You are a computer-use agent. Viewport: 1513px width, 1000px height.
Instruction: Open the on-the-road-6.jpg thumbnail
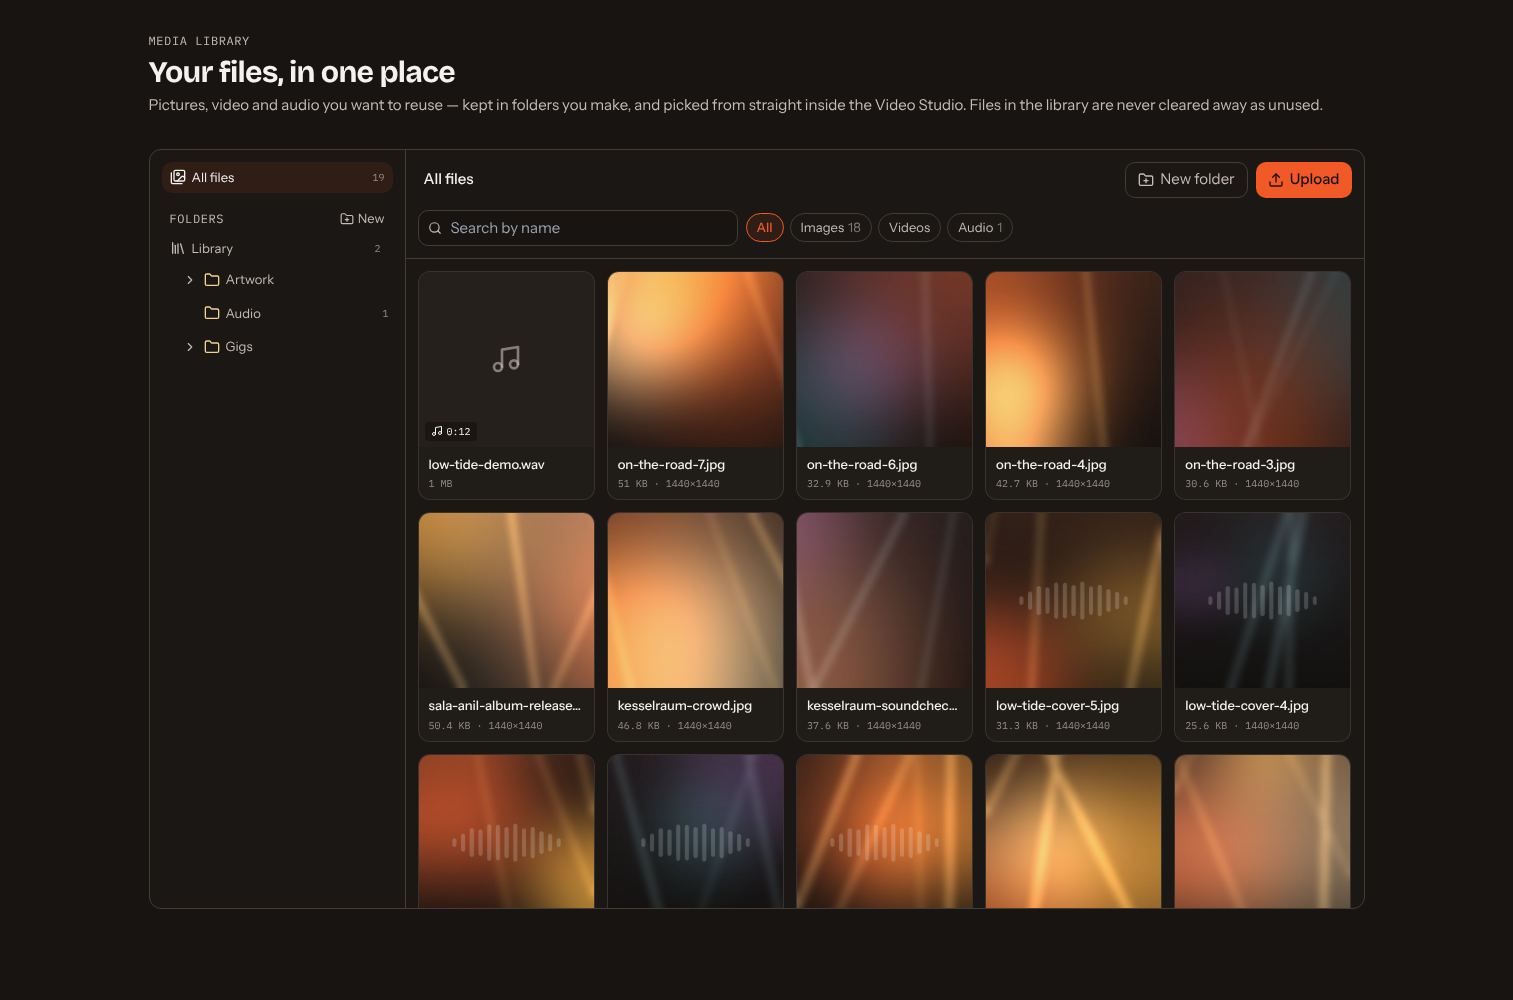click(884, 359)
